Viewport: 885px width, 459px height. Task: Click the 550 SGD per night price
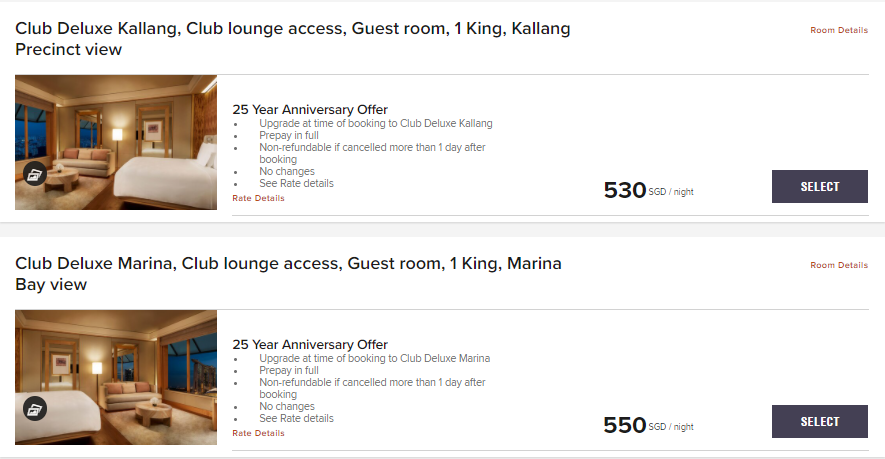(649, 425)
